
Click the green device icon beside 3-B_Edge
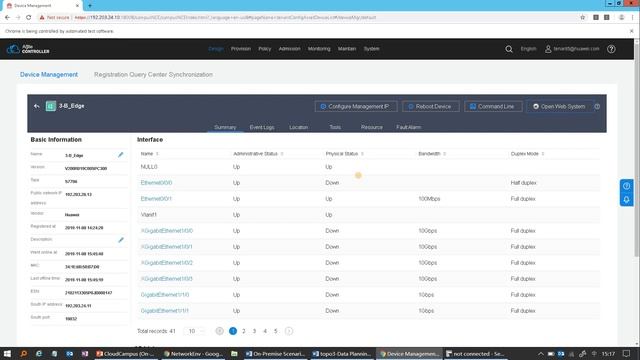pos(51,106)
